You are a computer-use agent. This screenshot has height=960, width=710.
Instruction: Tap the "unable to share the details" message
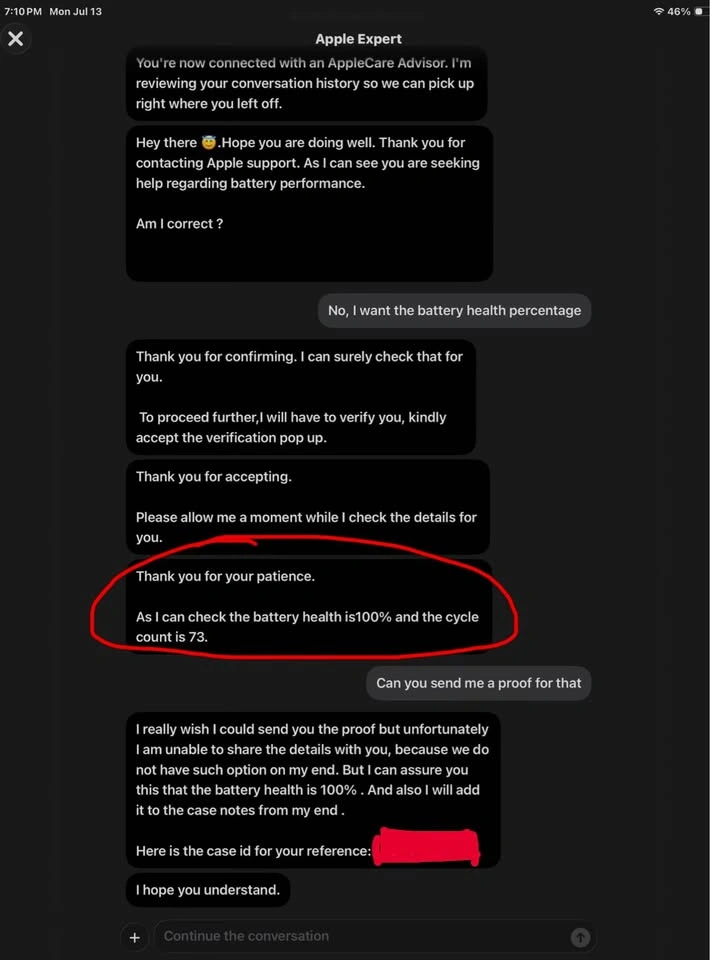pos(313,790)
